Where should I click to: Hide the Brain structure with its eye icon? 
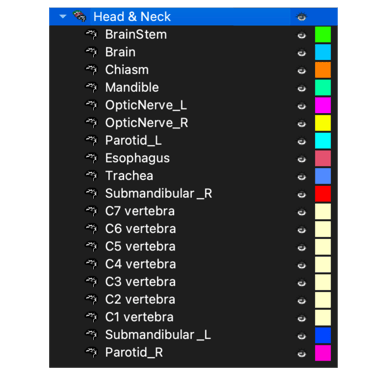302,53
